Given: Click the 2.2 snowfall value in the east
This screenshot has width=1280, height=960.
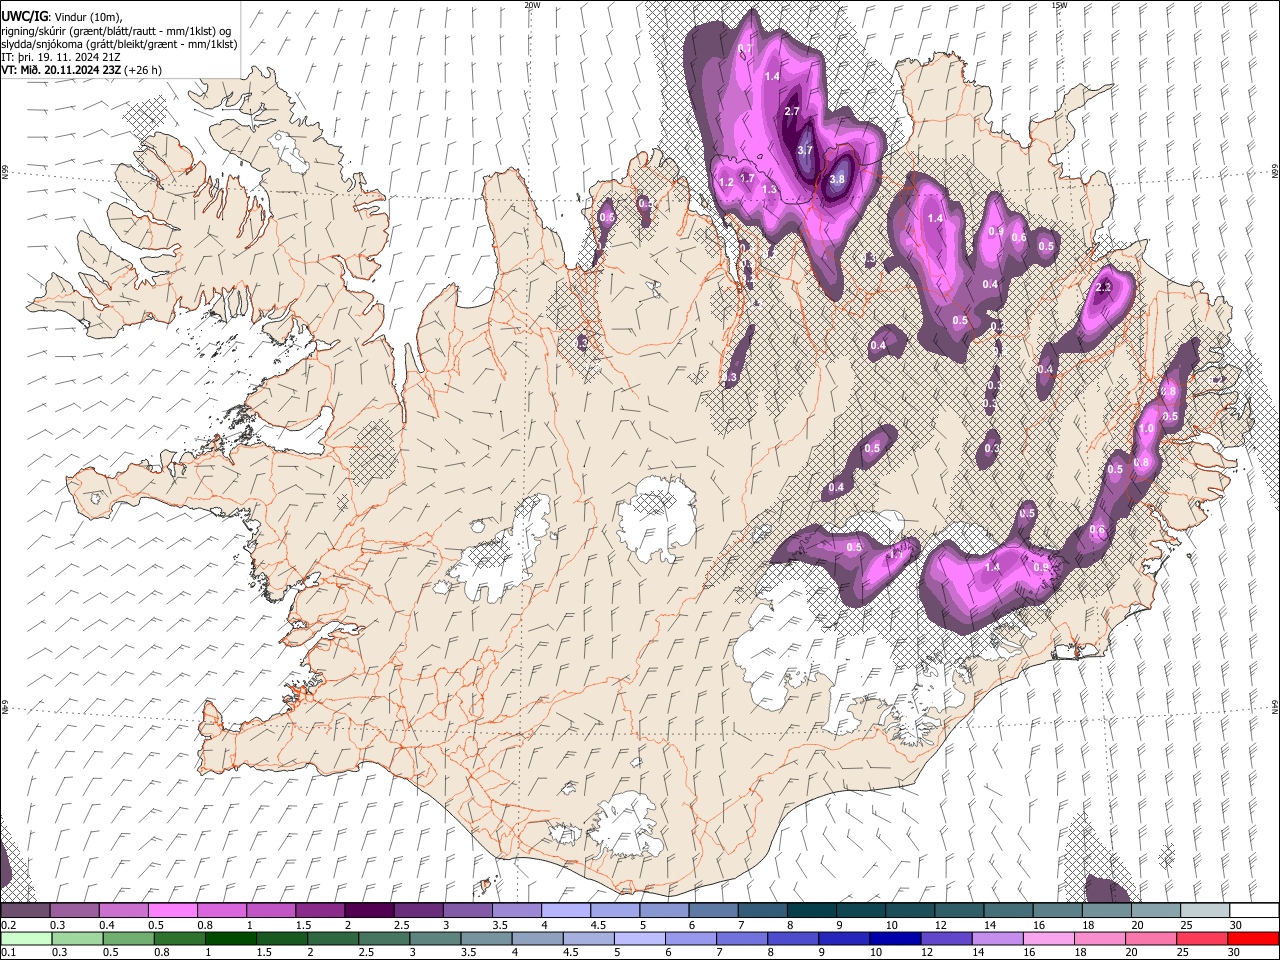Looking at the screenshot, I should [1104, 288].
